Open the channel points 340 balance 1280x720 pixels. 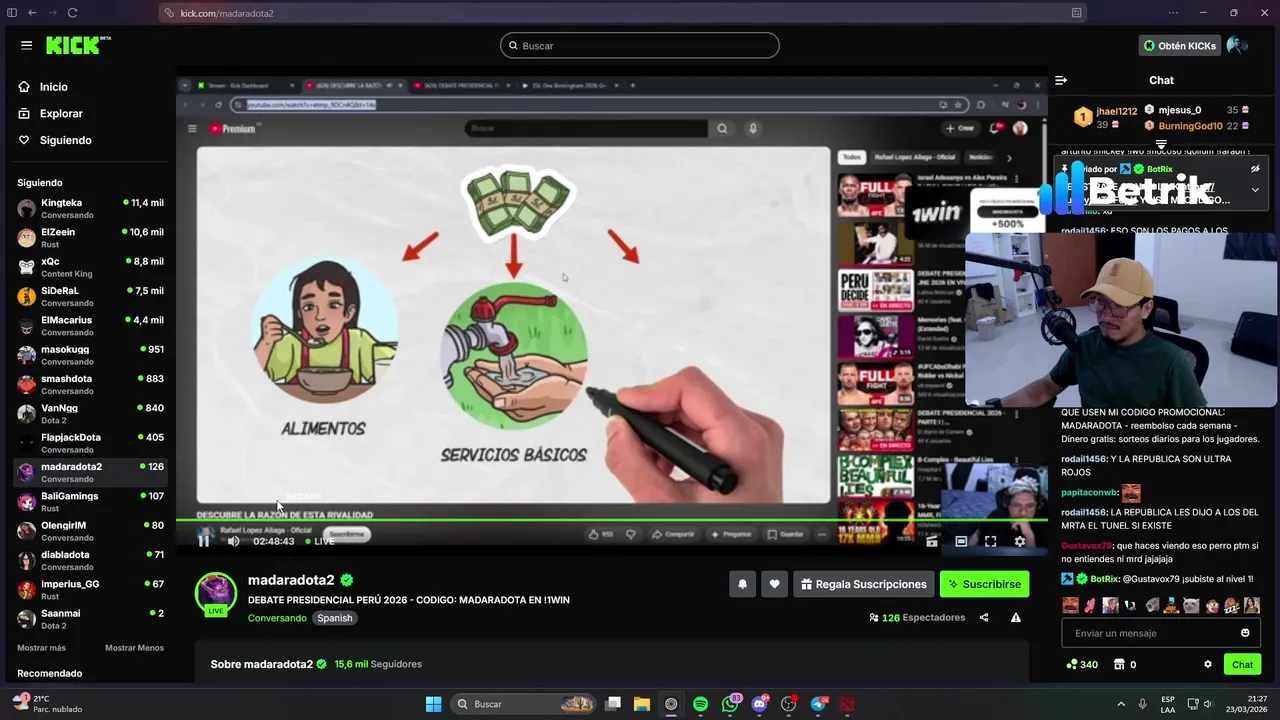[x=1082, y=664]
